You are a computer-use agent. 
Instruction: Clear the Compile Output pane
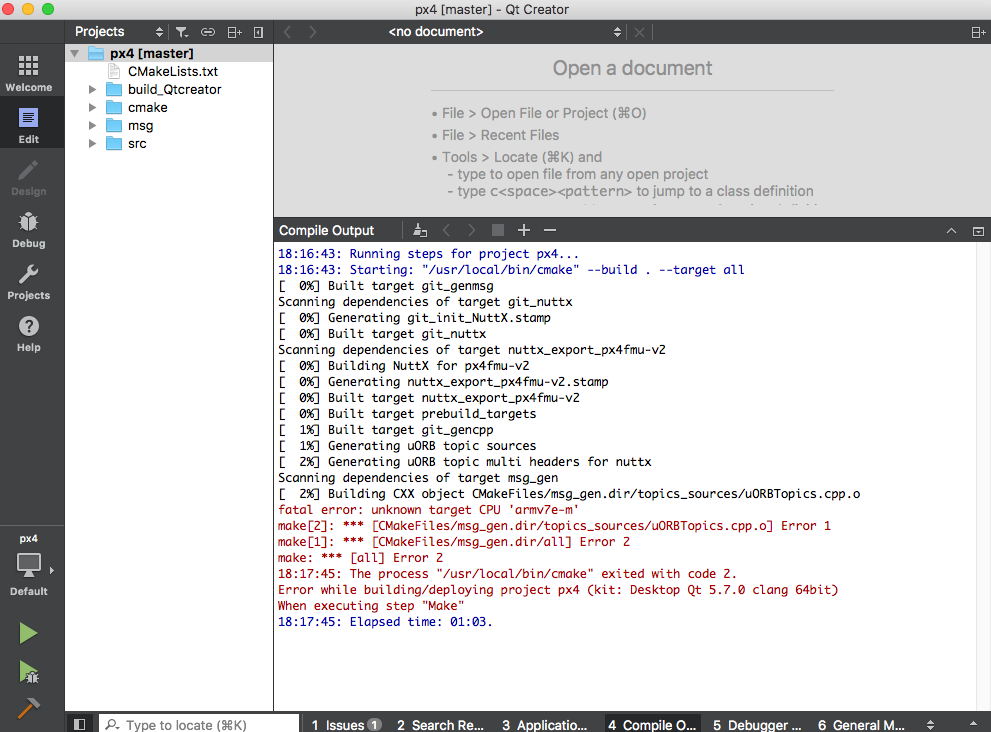click(x=420, y=231)
